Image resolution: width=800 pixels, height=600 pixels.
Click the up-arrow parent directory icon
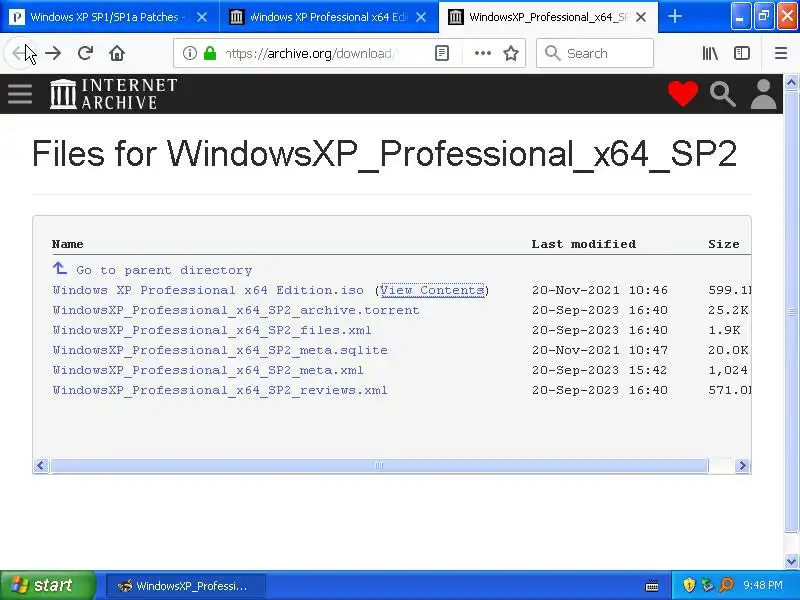click(x=60, y=268)
